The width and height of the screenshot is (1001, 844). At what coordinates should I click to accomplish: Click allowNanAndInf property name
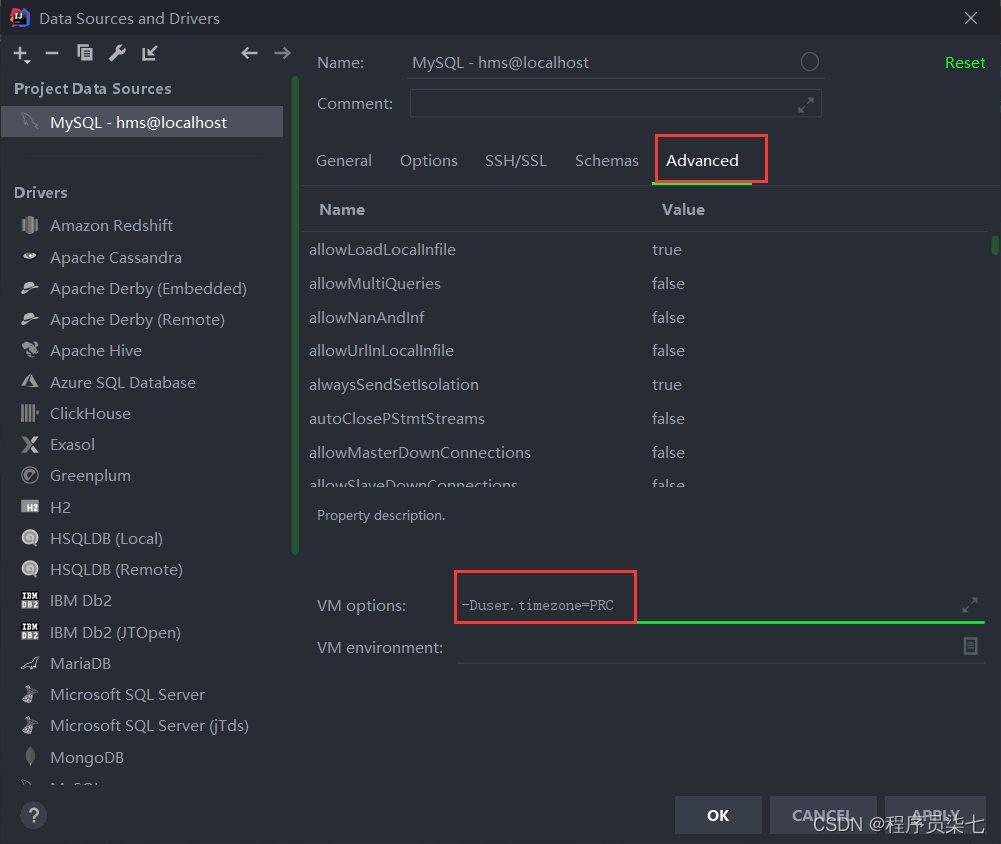click(x=366, y=317)
